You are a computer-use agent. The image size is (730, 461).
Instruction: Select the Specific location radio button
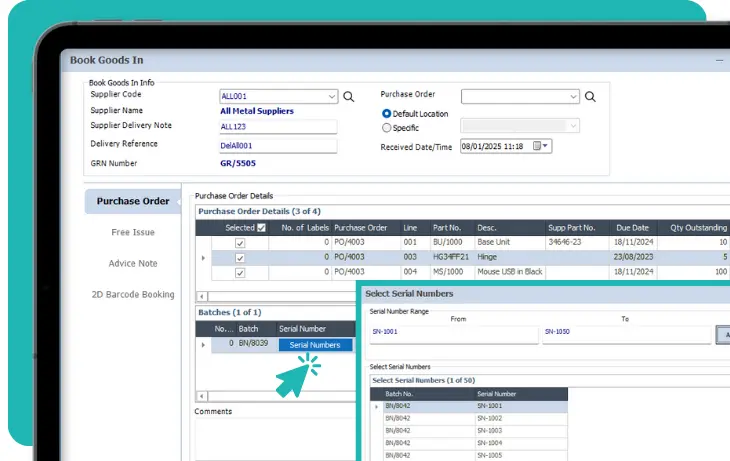(x=387, y=128)
